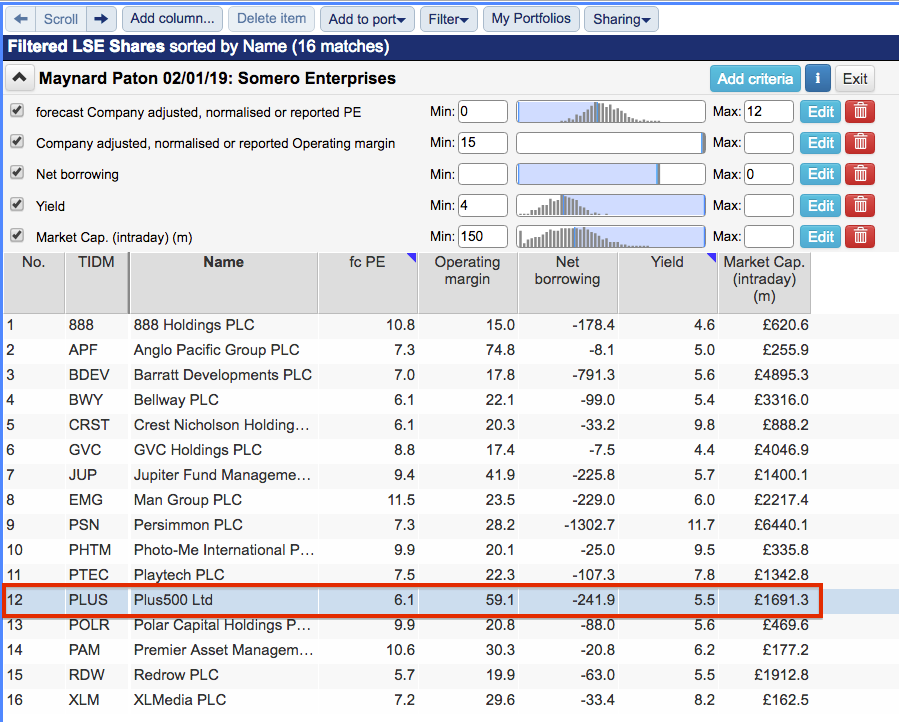Edit the Operating margin criterion
Screen dimensions: 899x722
click(820, 143)
